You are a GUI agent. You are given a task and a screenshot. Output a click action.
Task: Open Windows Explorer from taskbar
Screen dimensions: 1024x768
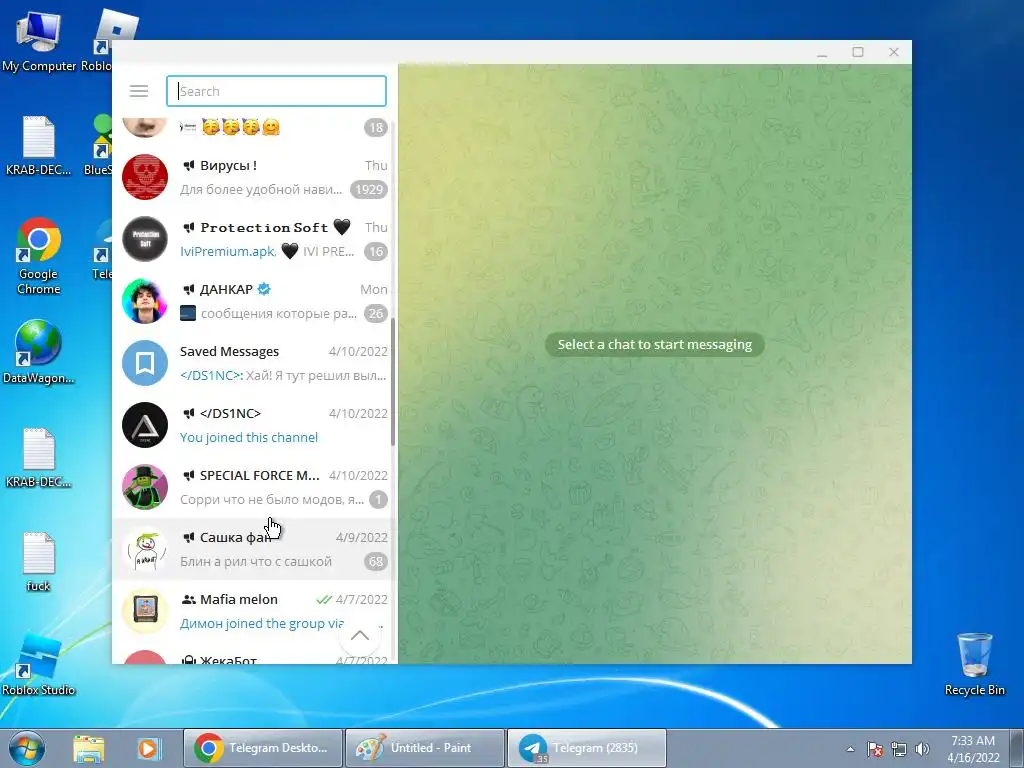click(89, 748)
